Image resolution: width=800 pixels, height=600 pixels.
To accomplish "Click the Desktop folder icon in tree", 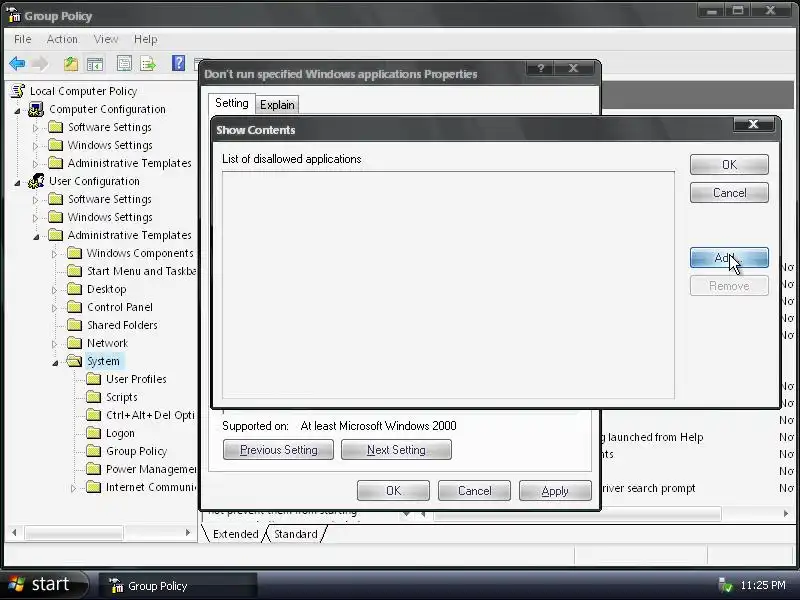I will [x=74, y=289].
